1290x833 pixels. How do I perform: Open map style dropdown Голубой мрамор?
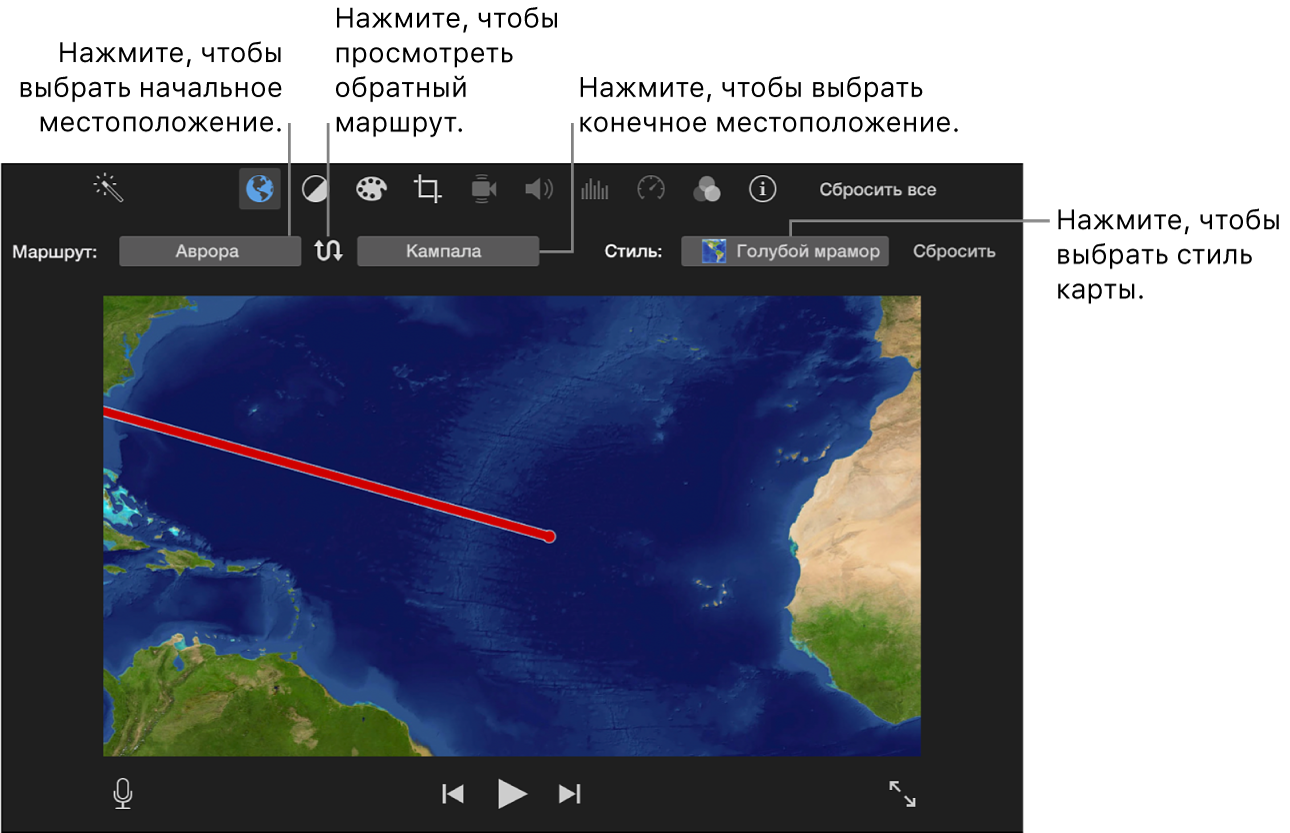785,251
